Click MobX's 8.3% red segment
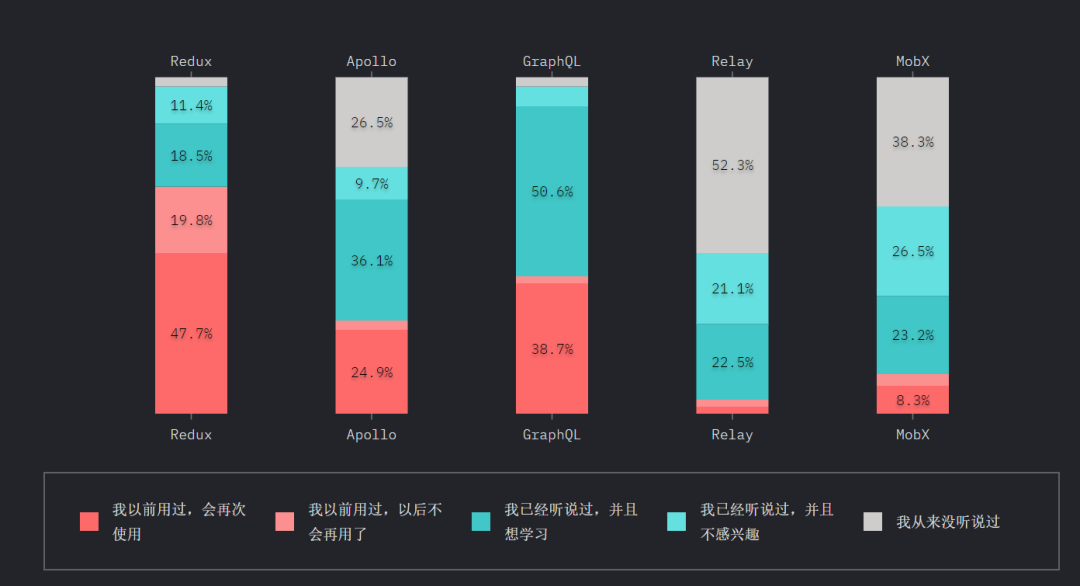This screenshot has height=586, width=1080. (x=913, y=400)
